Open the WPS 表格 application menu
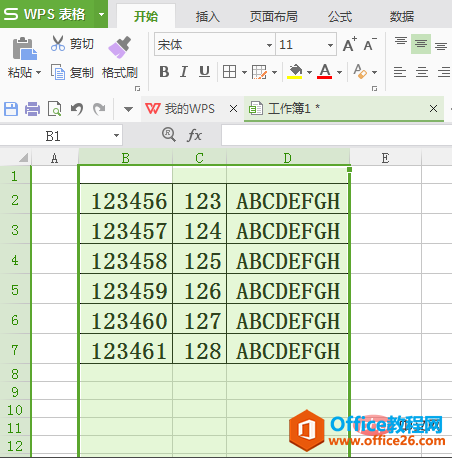 [47, 14]
